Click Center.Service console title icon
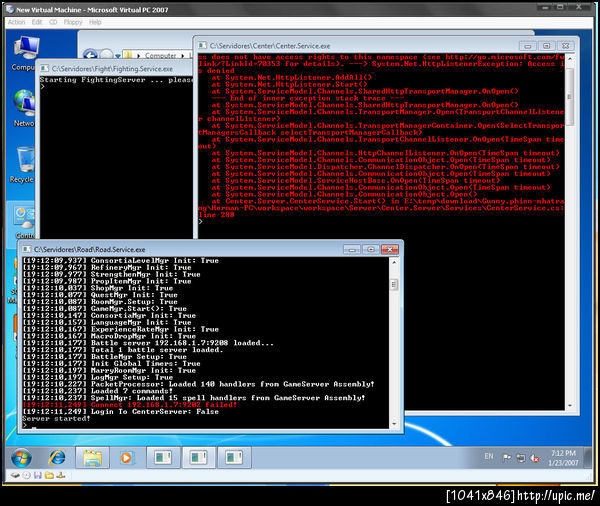 (202, 46)
